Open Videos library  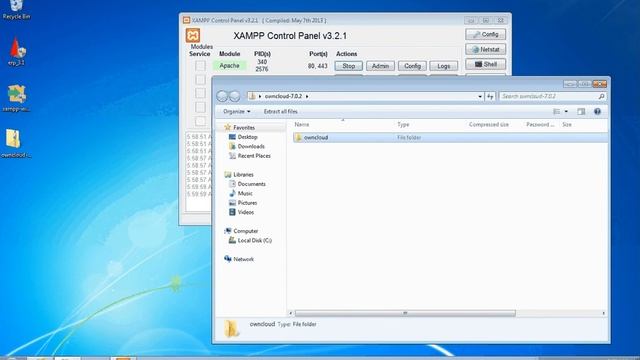(246, 212)
